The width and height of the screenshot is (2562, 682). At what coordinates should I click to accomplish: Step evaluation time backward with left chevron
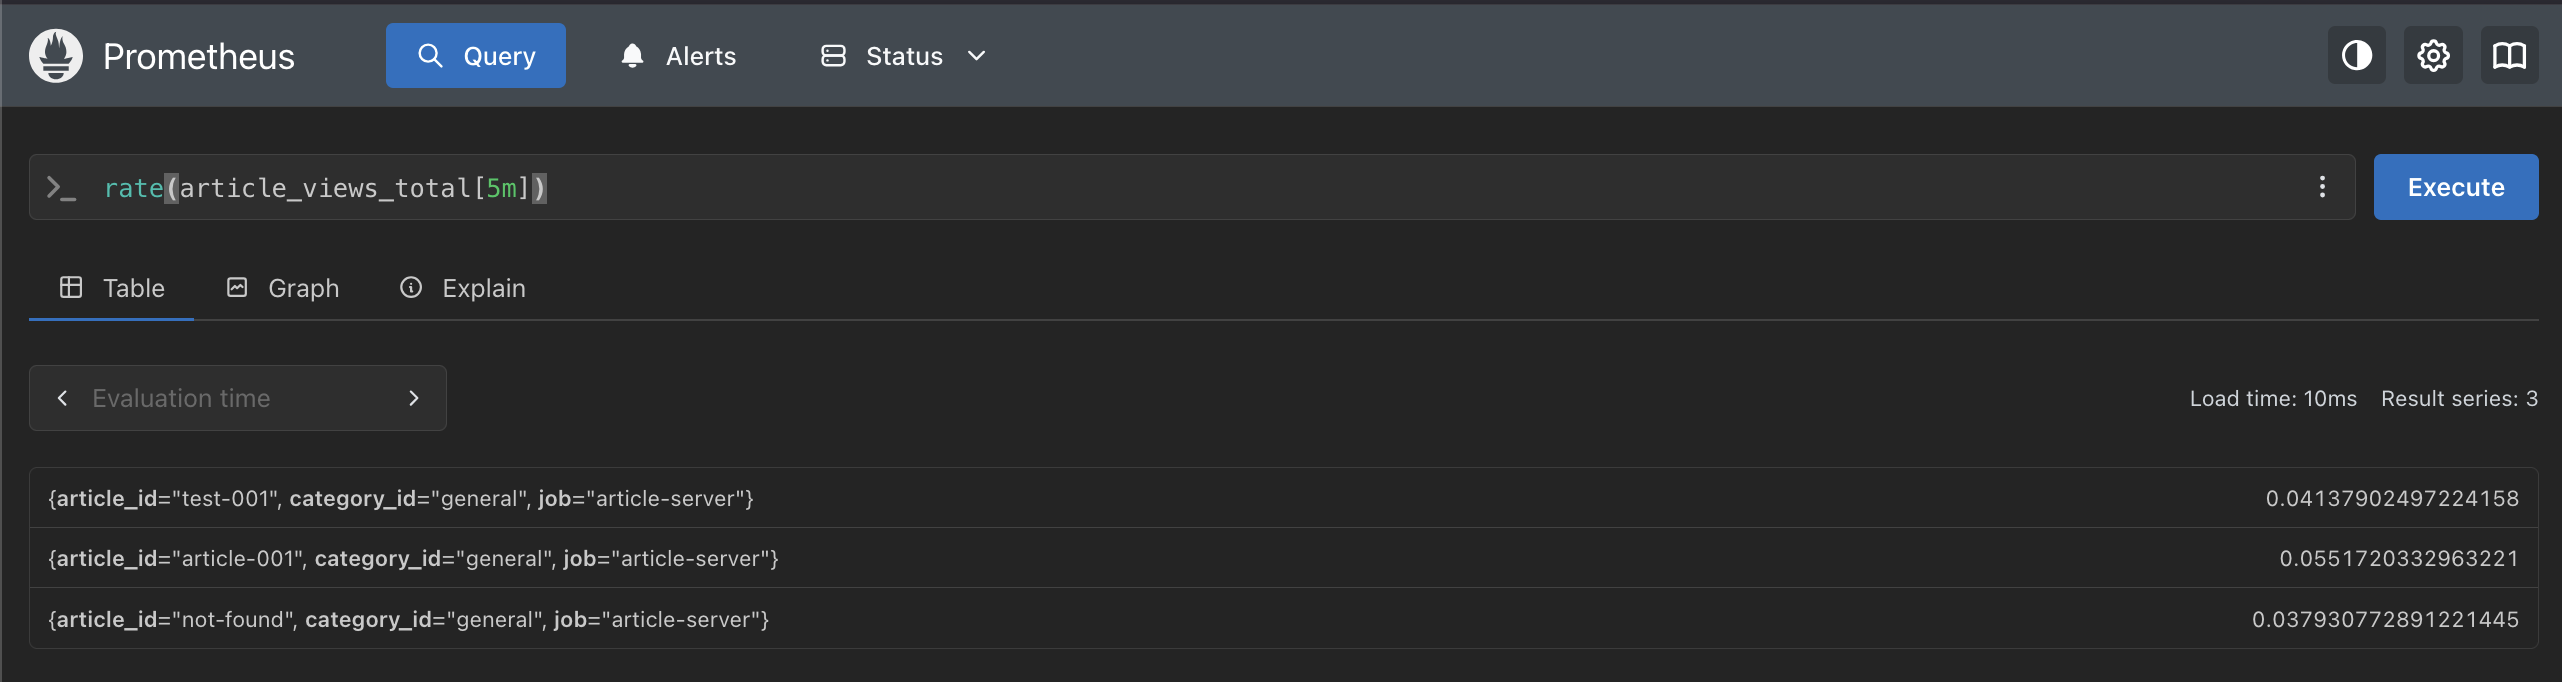(63, 398)
